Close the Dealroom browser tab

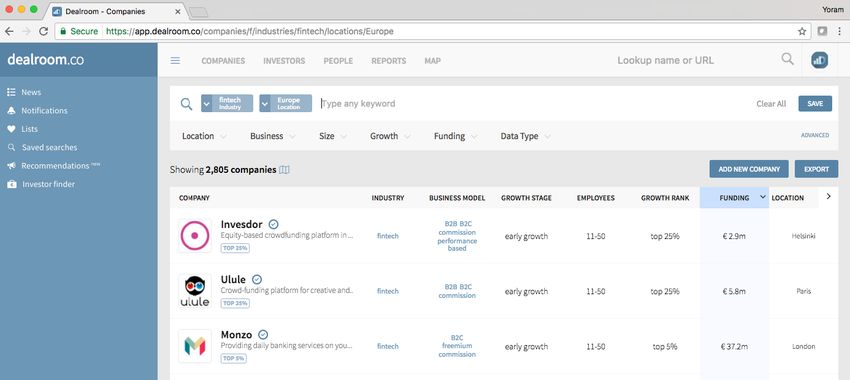(x=178, y=11)
